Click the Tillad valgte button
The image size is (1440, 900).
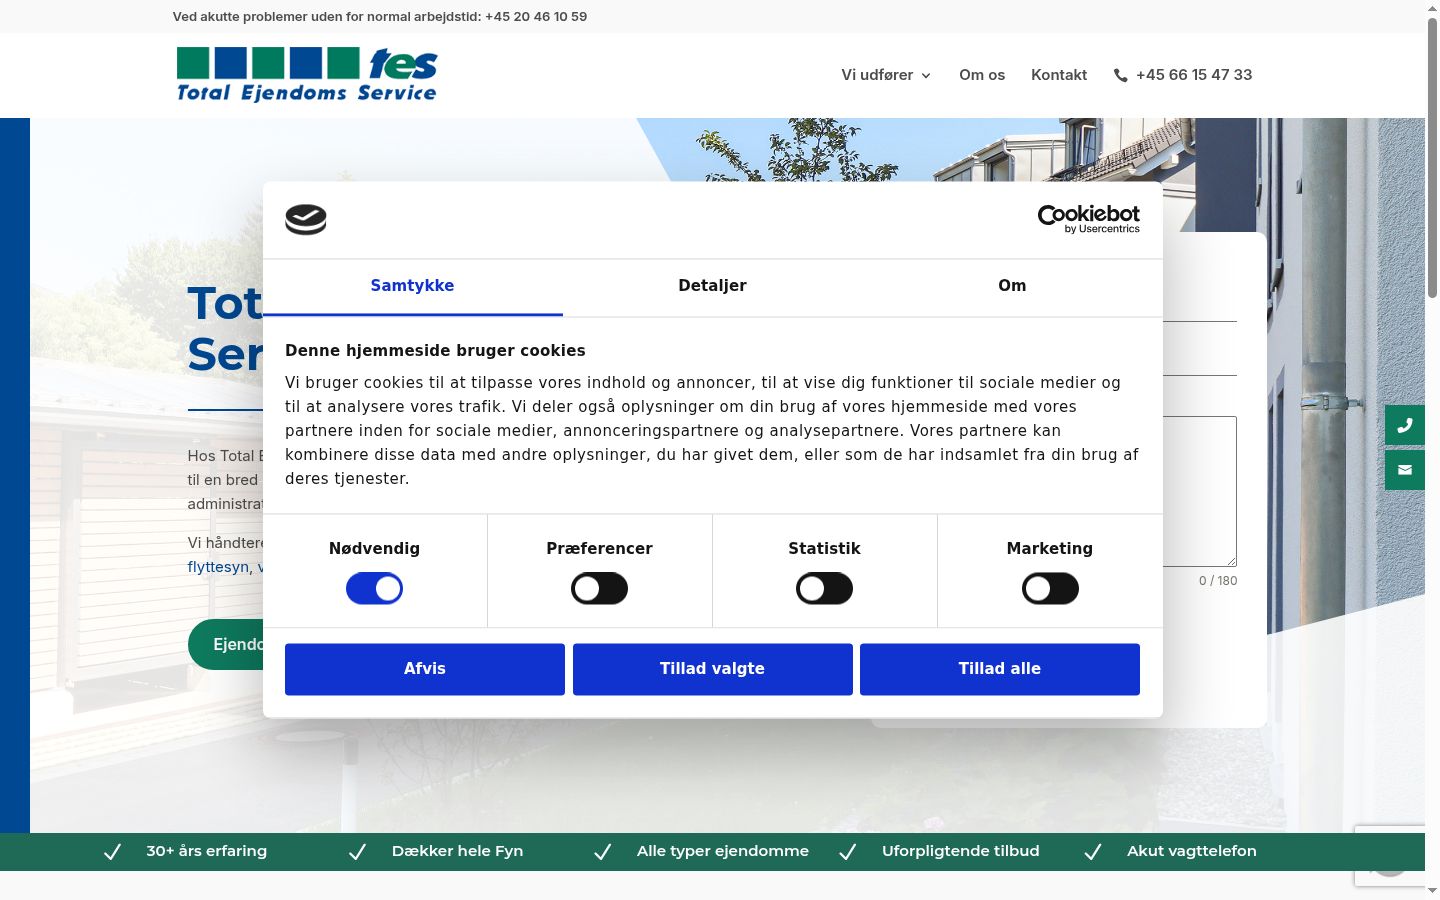712,669
